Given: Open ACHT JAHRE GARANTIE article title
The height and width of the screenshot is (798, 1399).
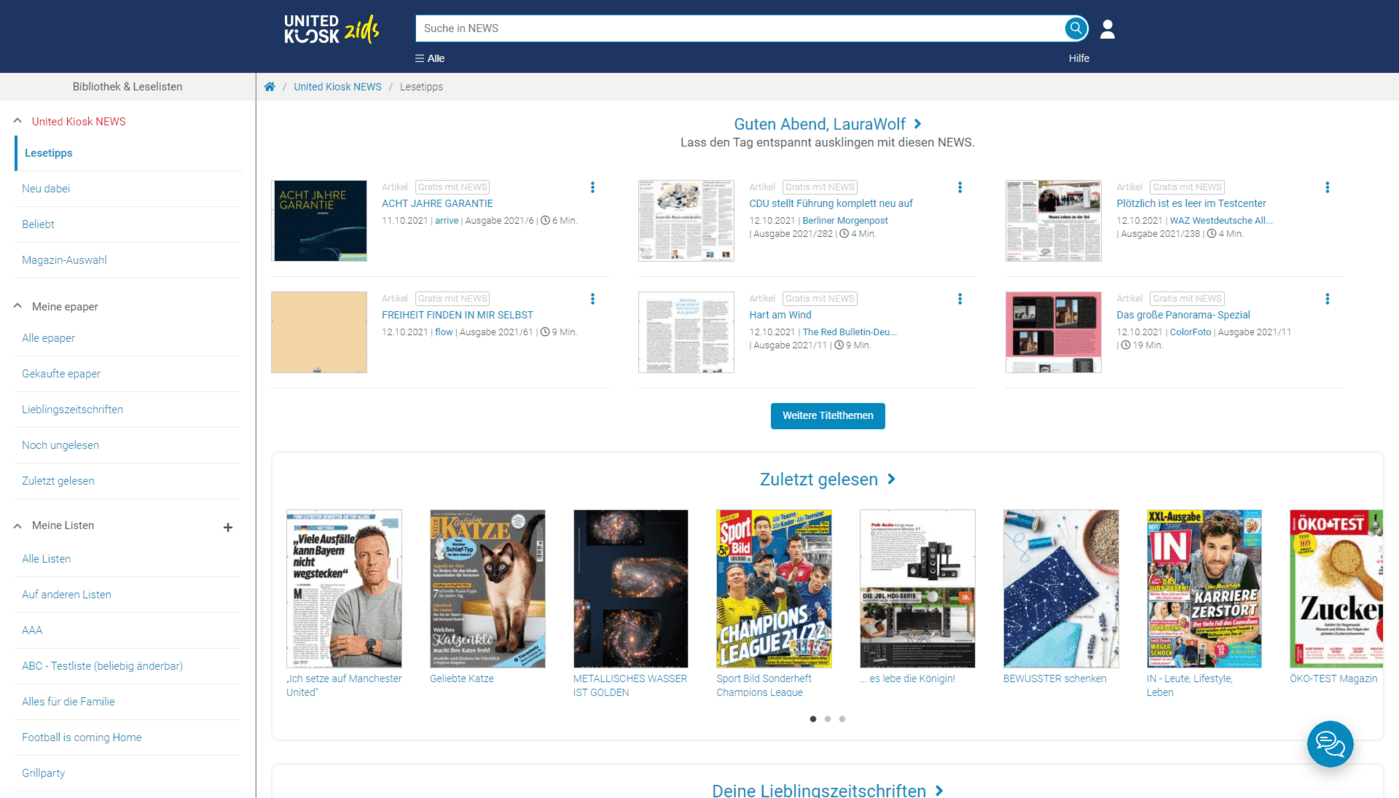Looking at the screenshot, I should 437,203.
